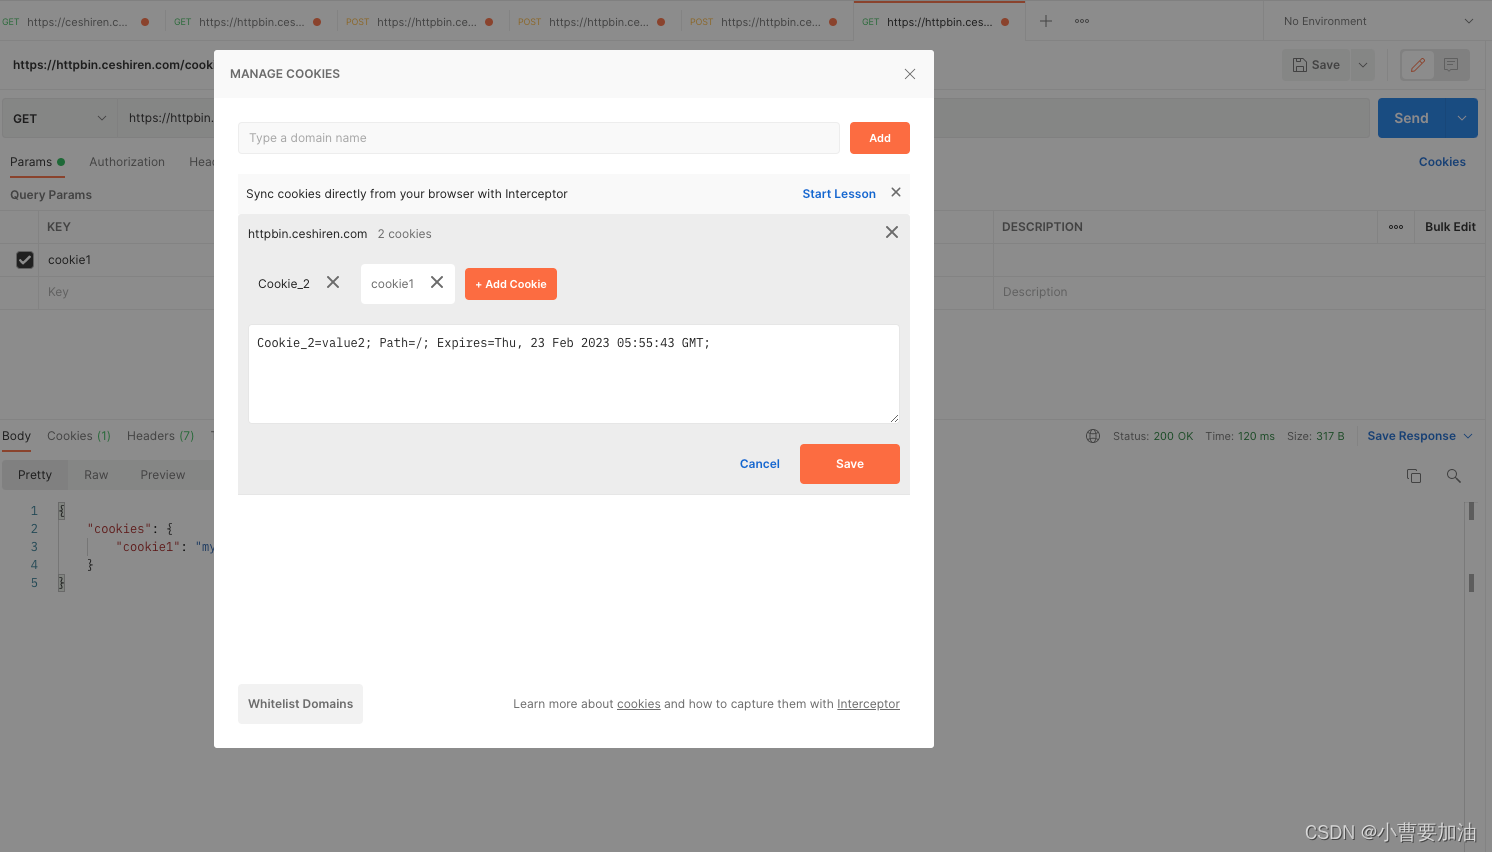Click the Save request button in the header
Screen dimensions: 1492x852
[1316, 65]
